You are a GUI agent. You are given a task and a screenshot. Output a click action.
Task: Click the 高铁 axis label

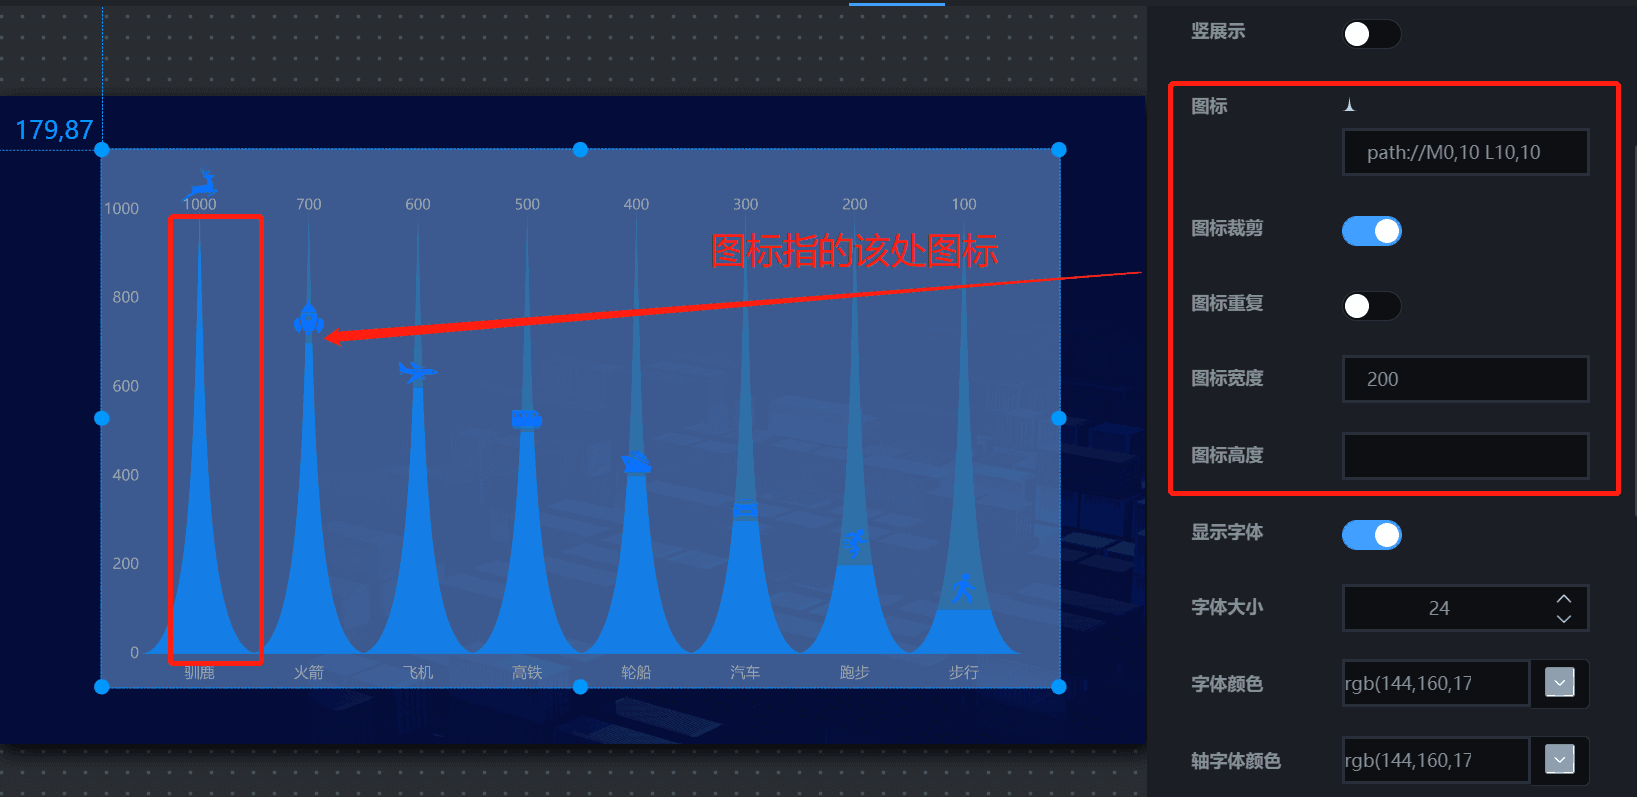tap(527, 673)
